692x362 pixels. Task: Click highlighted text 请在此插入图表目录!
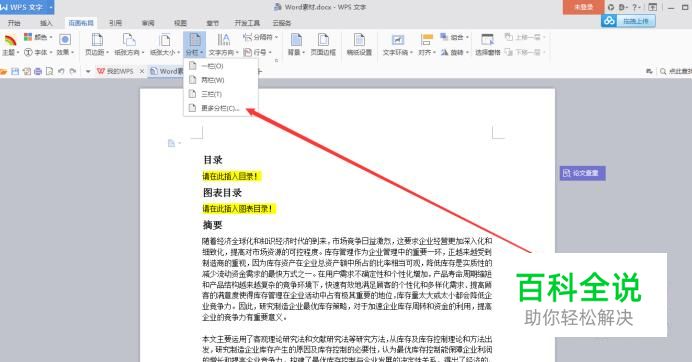click(239, 208)
